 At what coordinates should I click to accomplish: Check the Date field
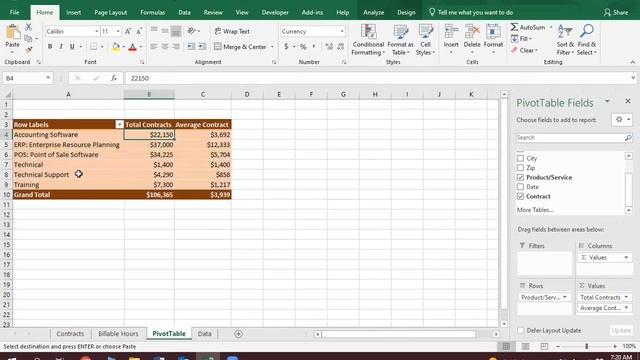[520, 187]
